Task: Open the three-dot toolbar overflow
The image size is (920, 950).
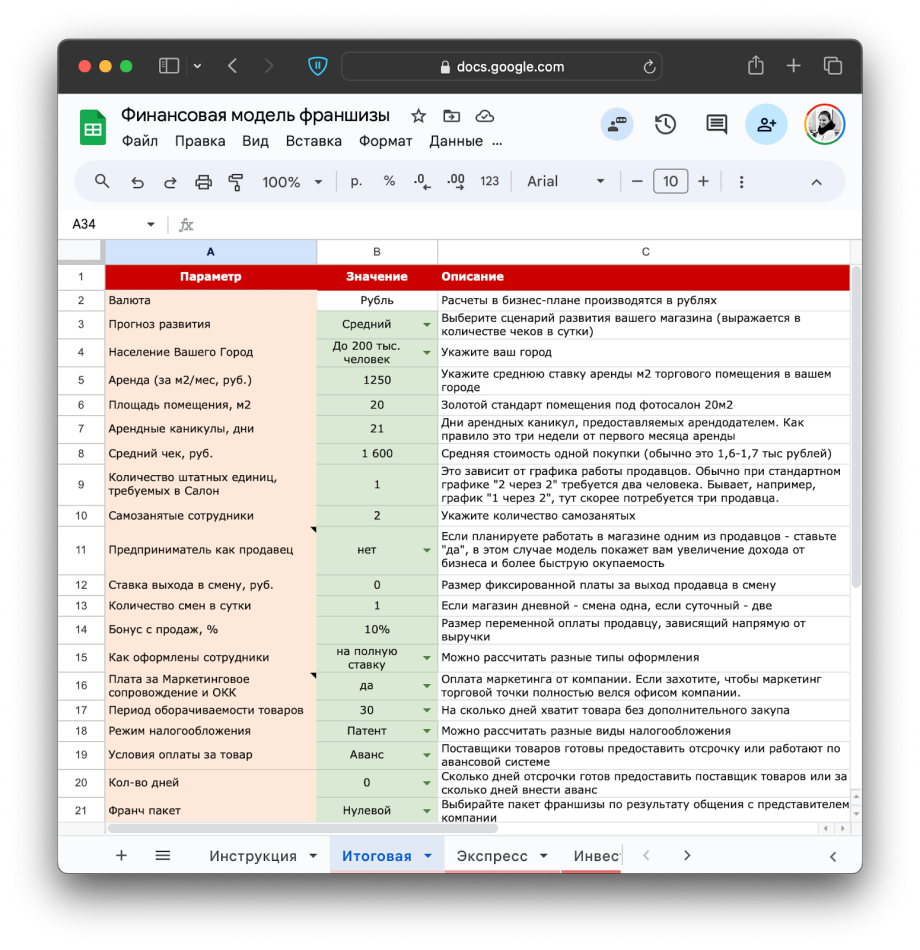Action: [x=741, y=182]
